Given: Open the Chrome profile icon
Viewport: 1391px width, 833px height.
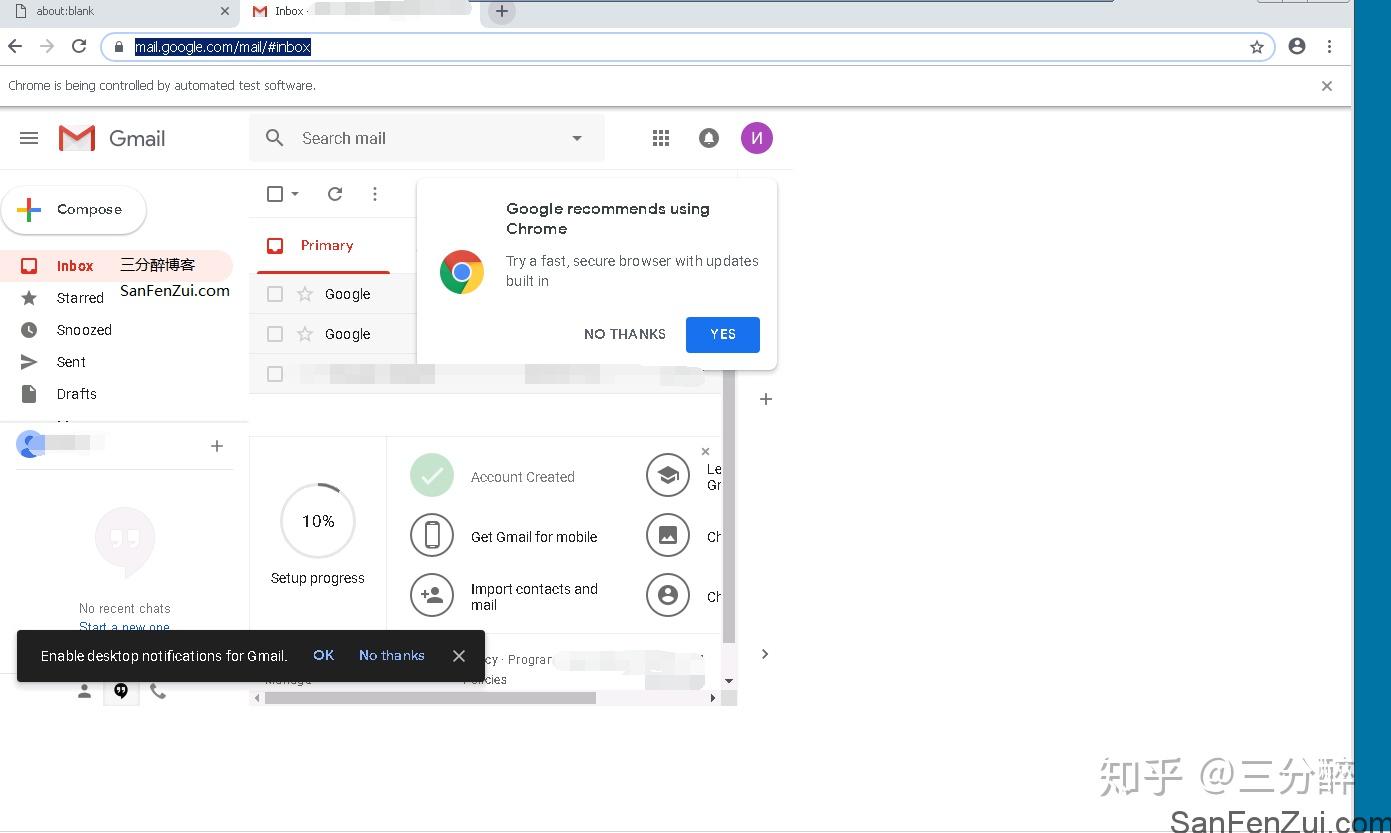Looking at the screenshot, I should click(x=1297, y=46).
